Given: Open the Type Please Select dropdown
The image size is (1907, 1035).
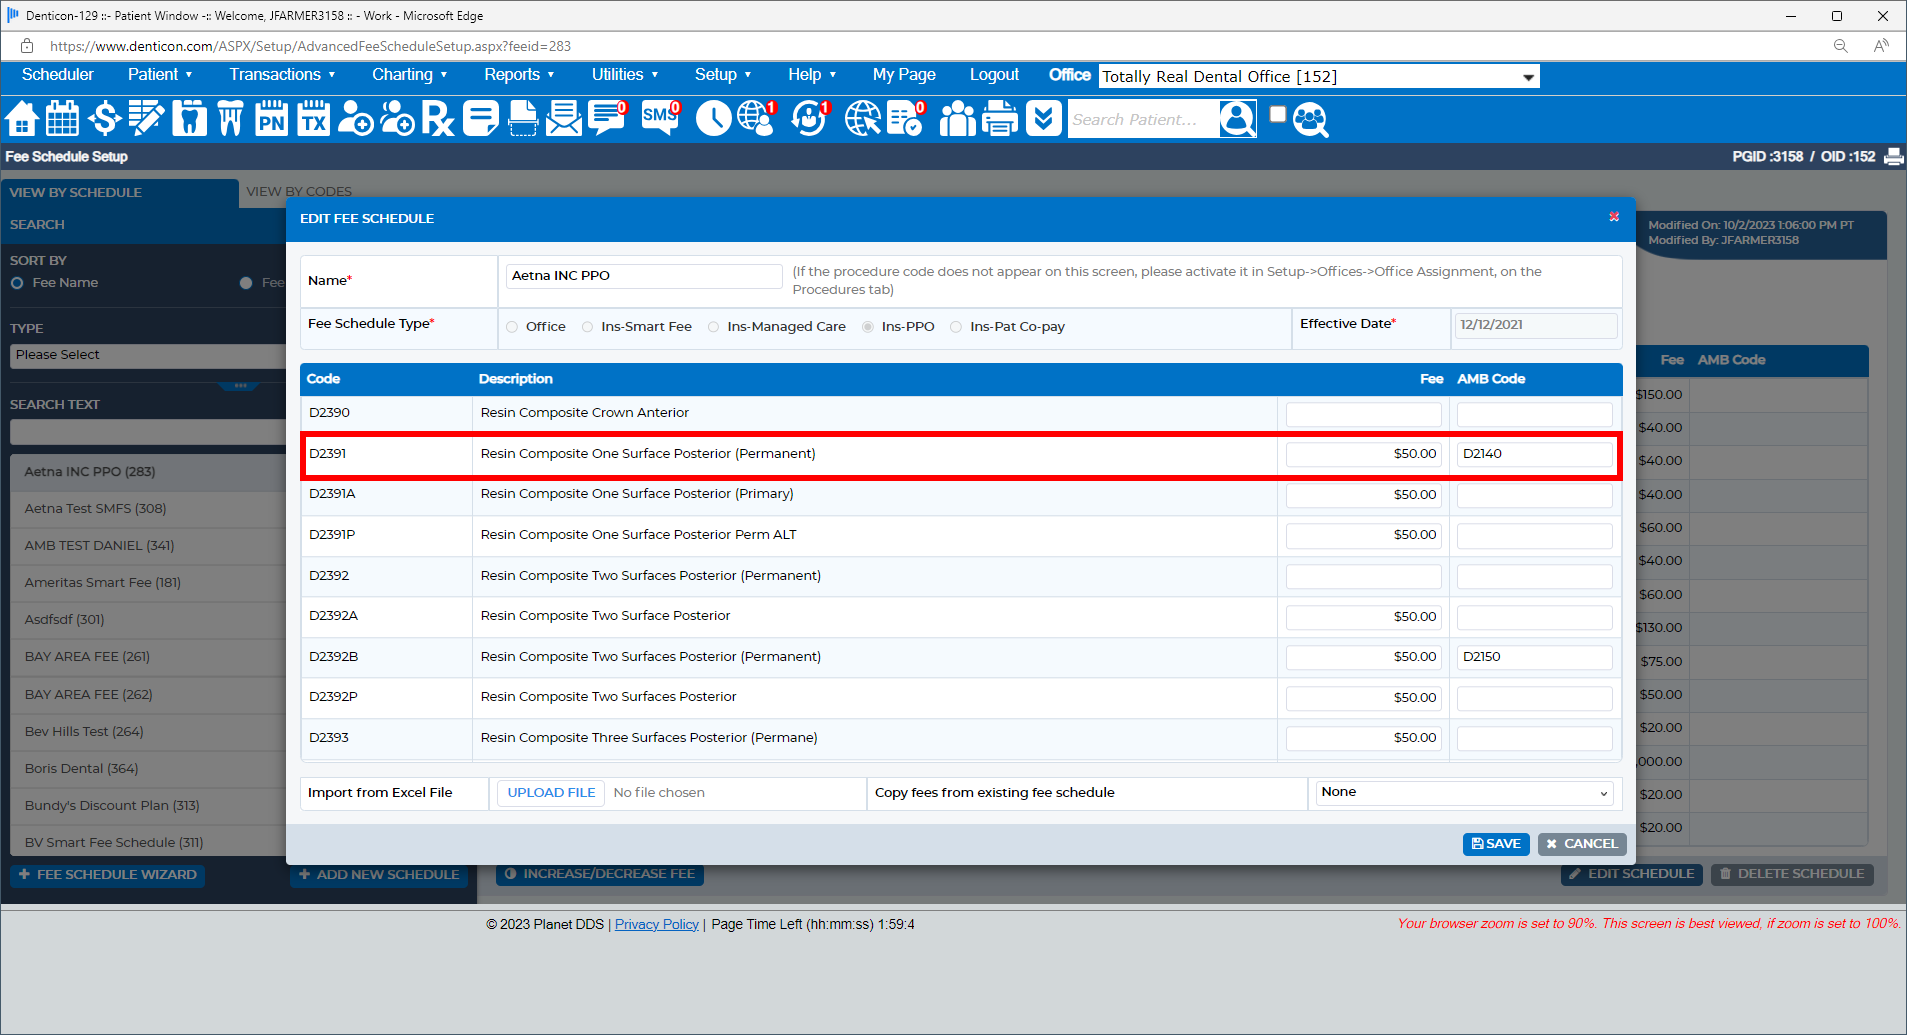Looking at the screenshot, I should 148,356.
